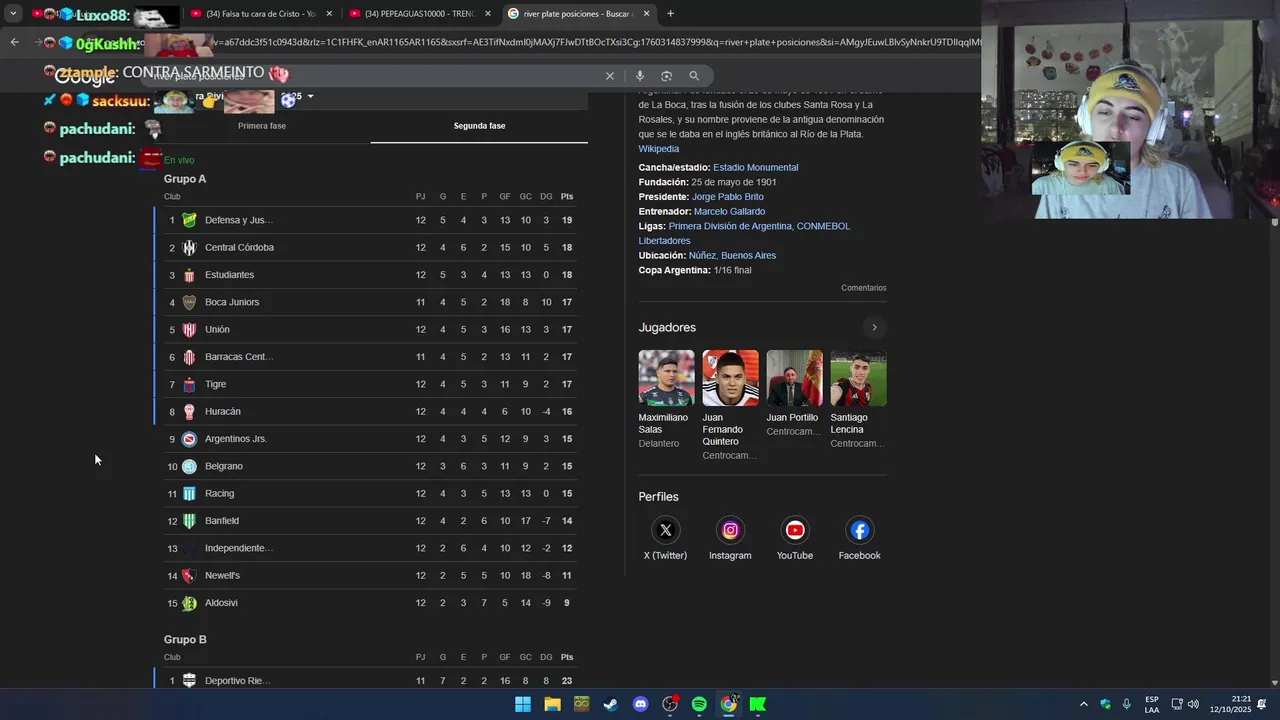This screenshot has height=720, width=1280.
Task: Click the magnifier search icon
Action: pos(694,76)
